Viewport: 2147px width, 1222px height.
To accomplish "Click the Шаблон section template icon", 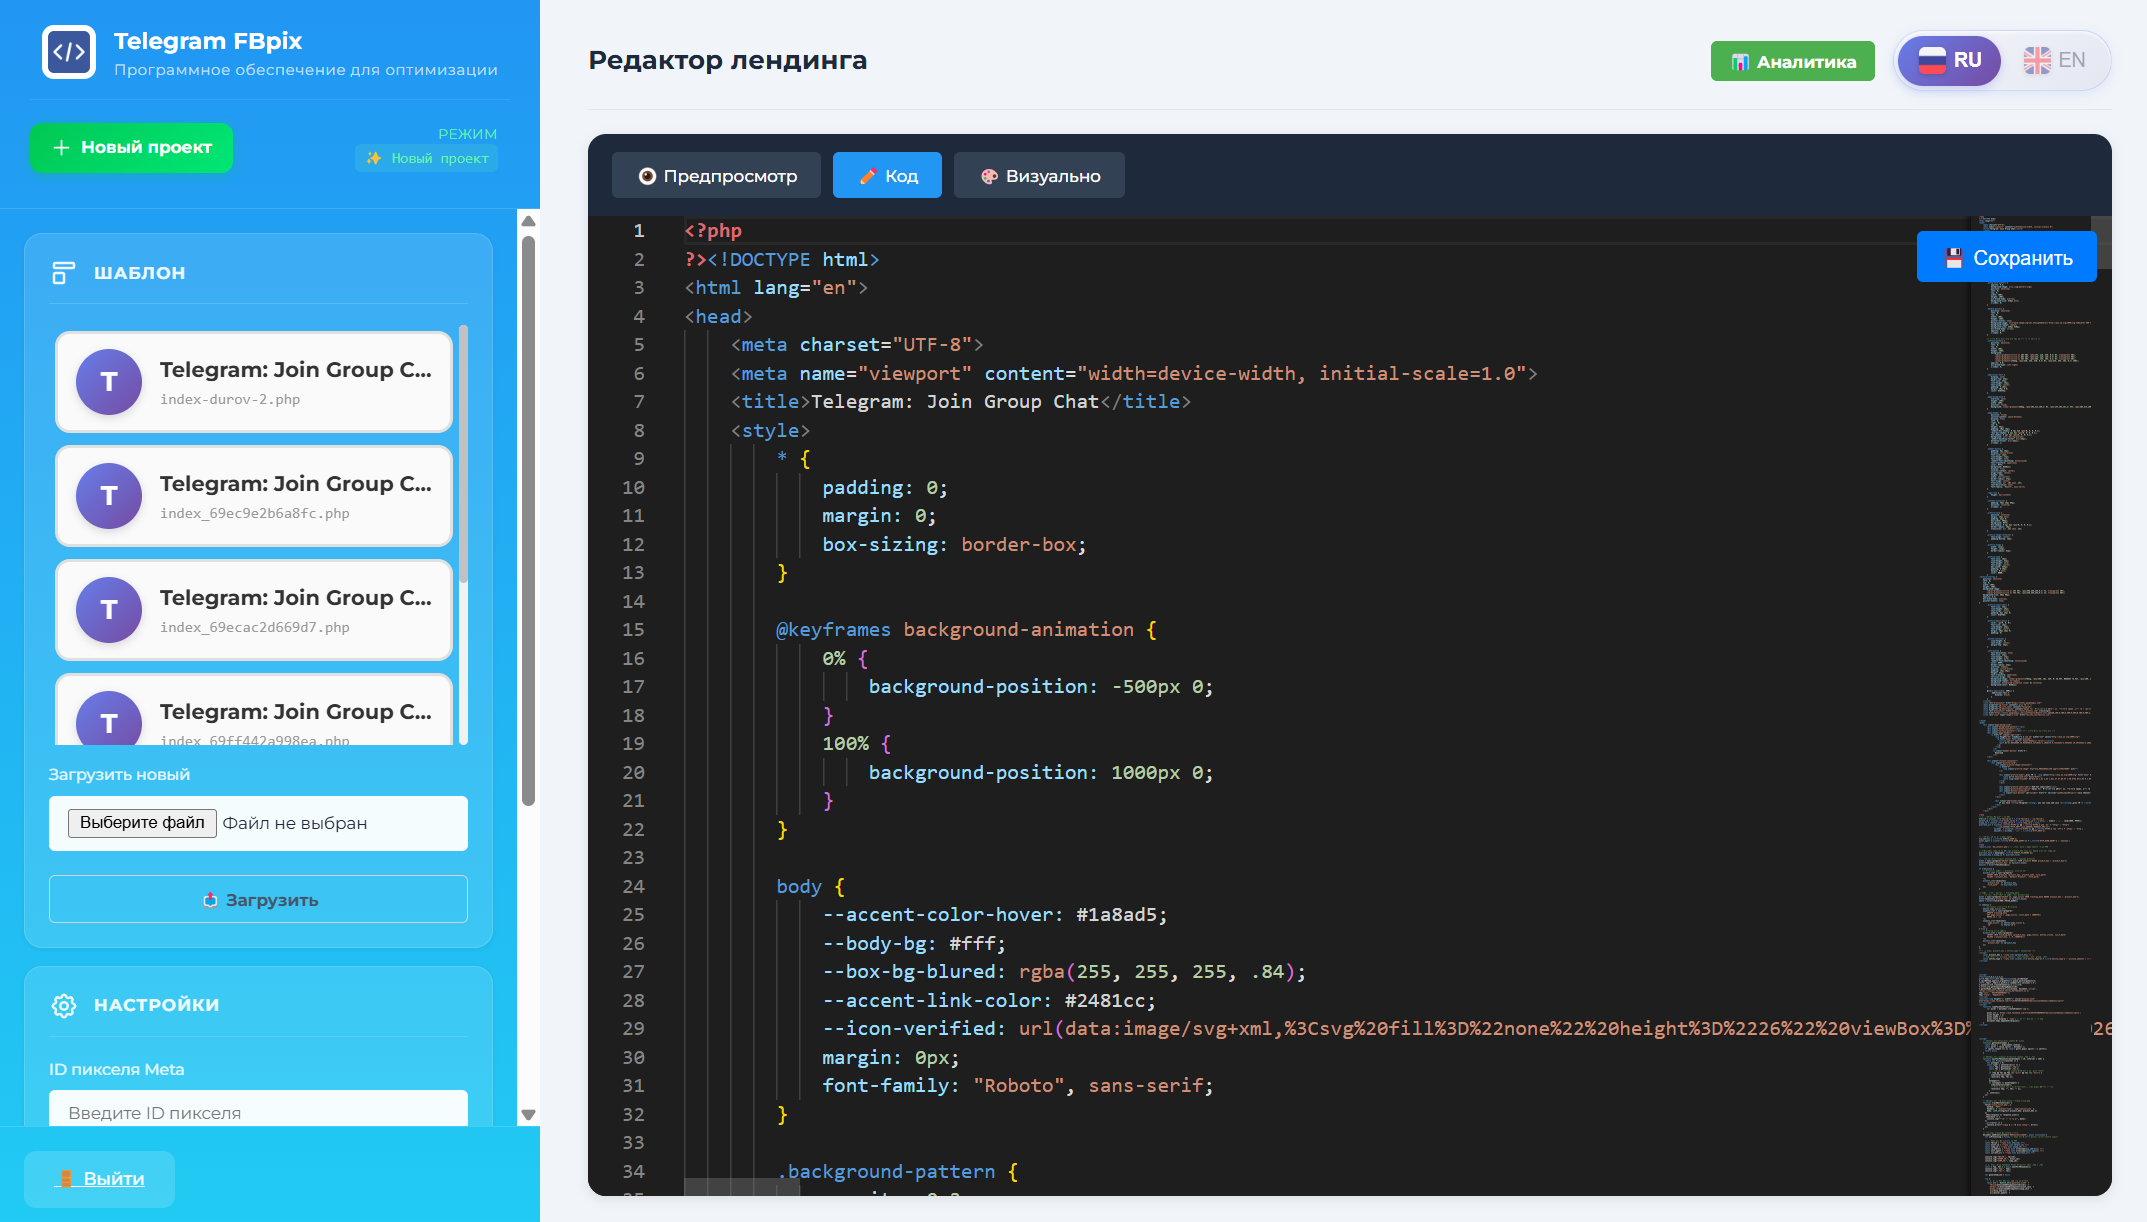I will click(63, 273).
